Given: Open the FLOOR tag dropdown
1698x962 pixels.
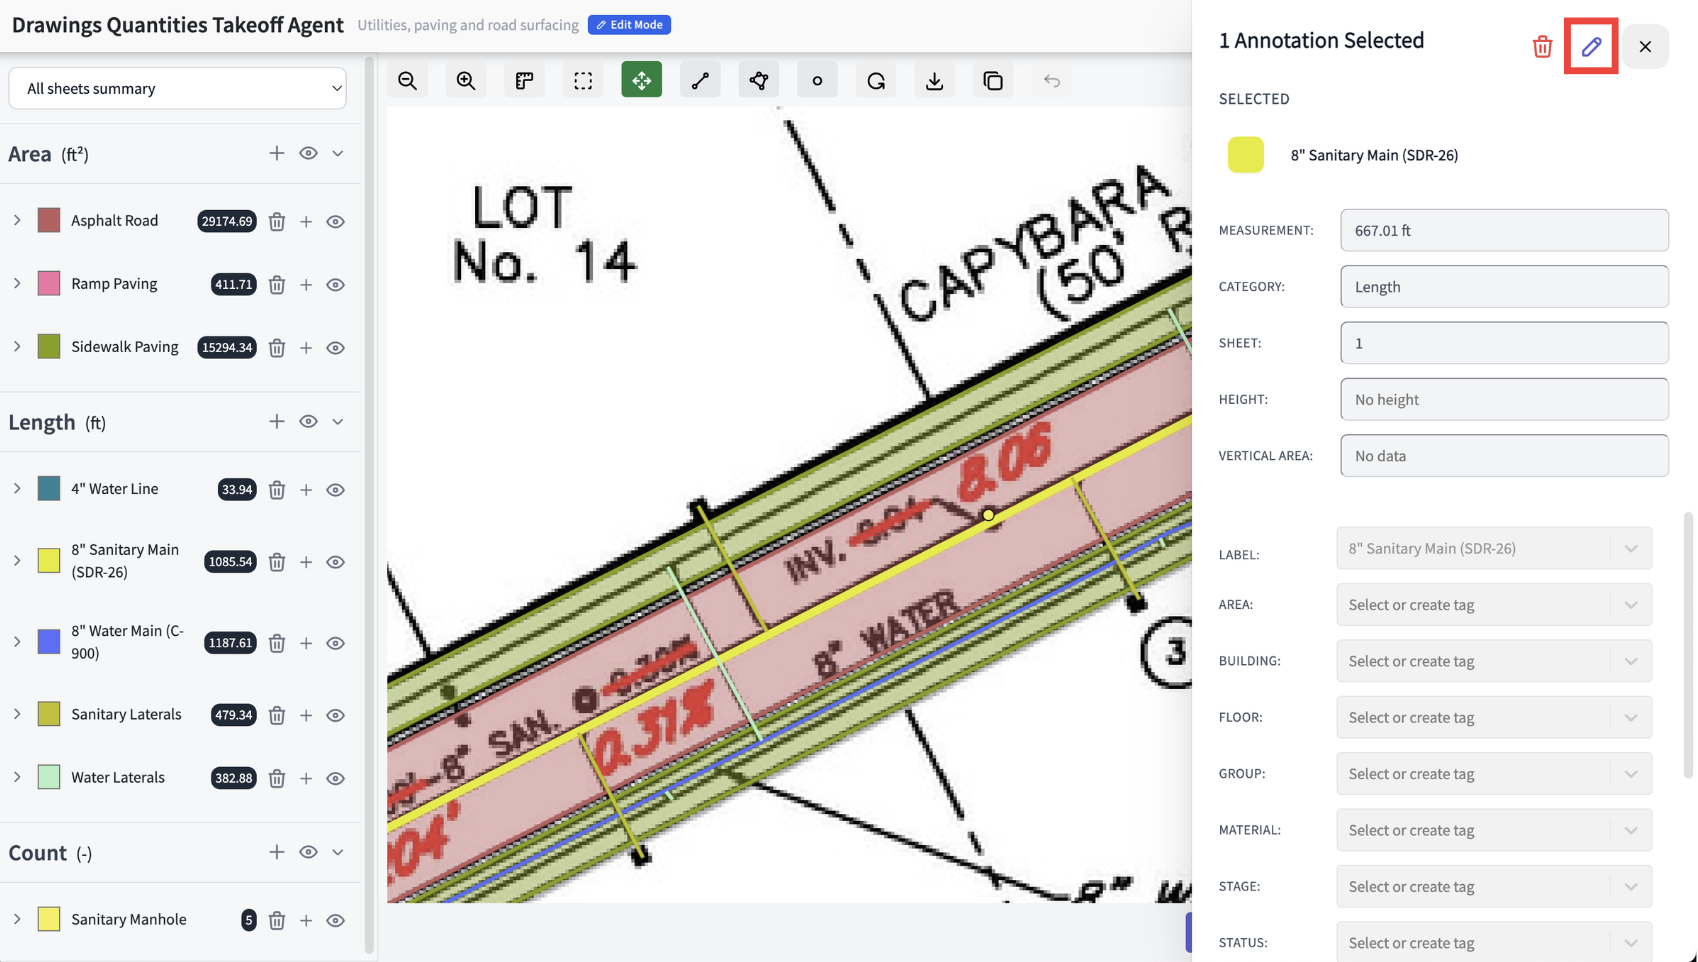Looking at the screenshot, I should [x=1494, y=717].
